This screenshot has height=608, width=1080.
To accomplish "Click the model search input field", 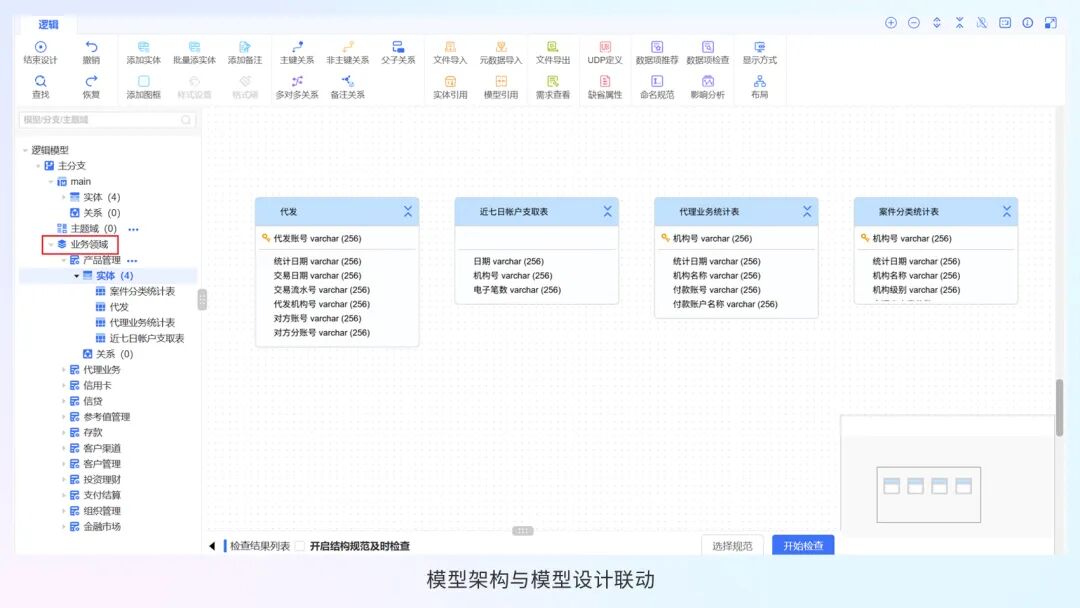I will pos(100,118).
